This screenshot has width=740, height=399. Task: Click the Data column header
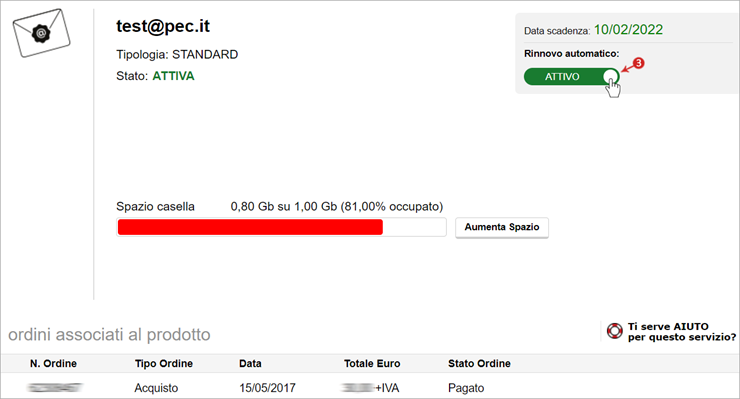pyautogui.click(x=250, y=364)
